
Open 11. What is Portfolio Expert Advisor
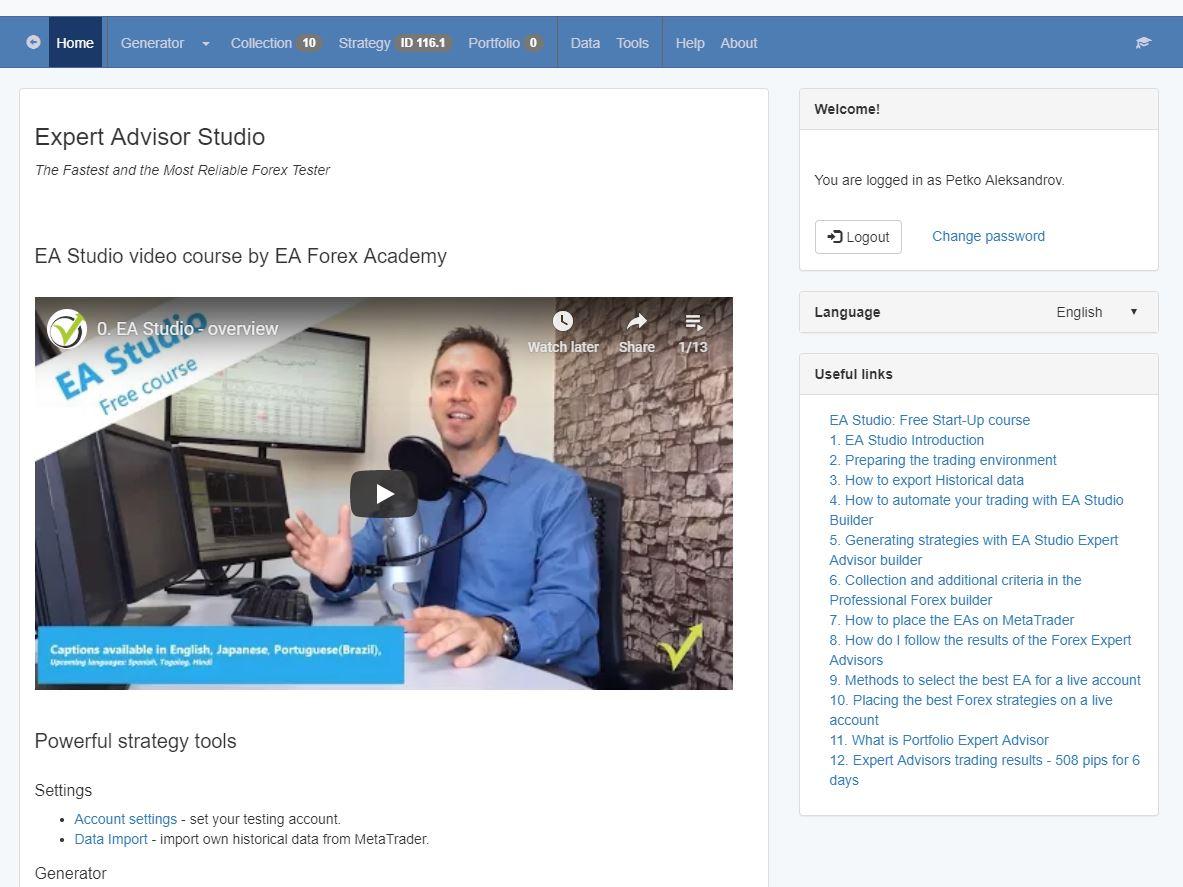point(939,740)
